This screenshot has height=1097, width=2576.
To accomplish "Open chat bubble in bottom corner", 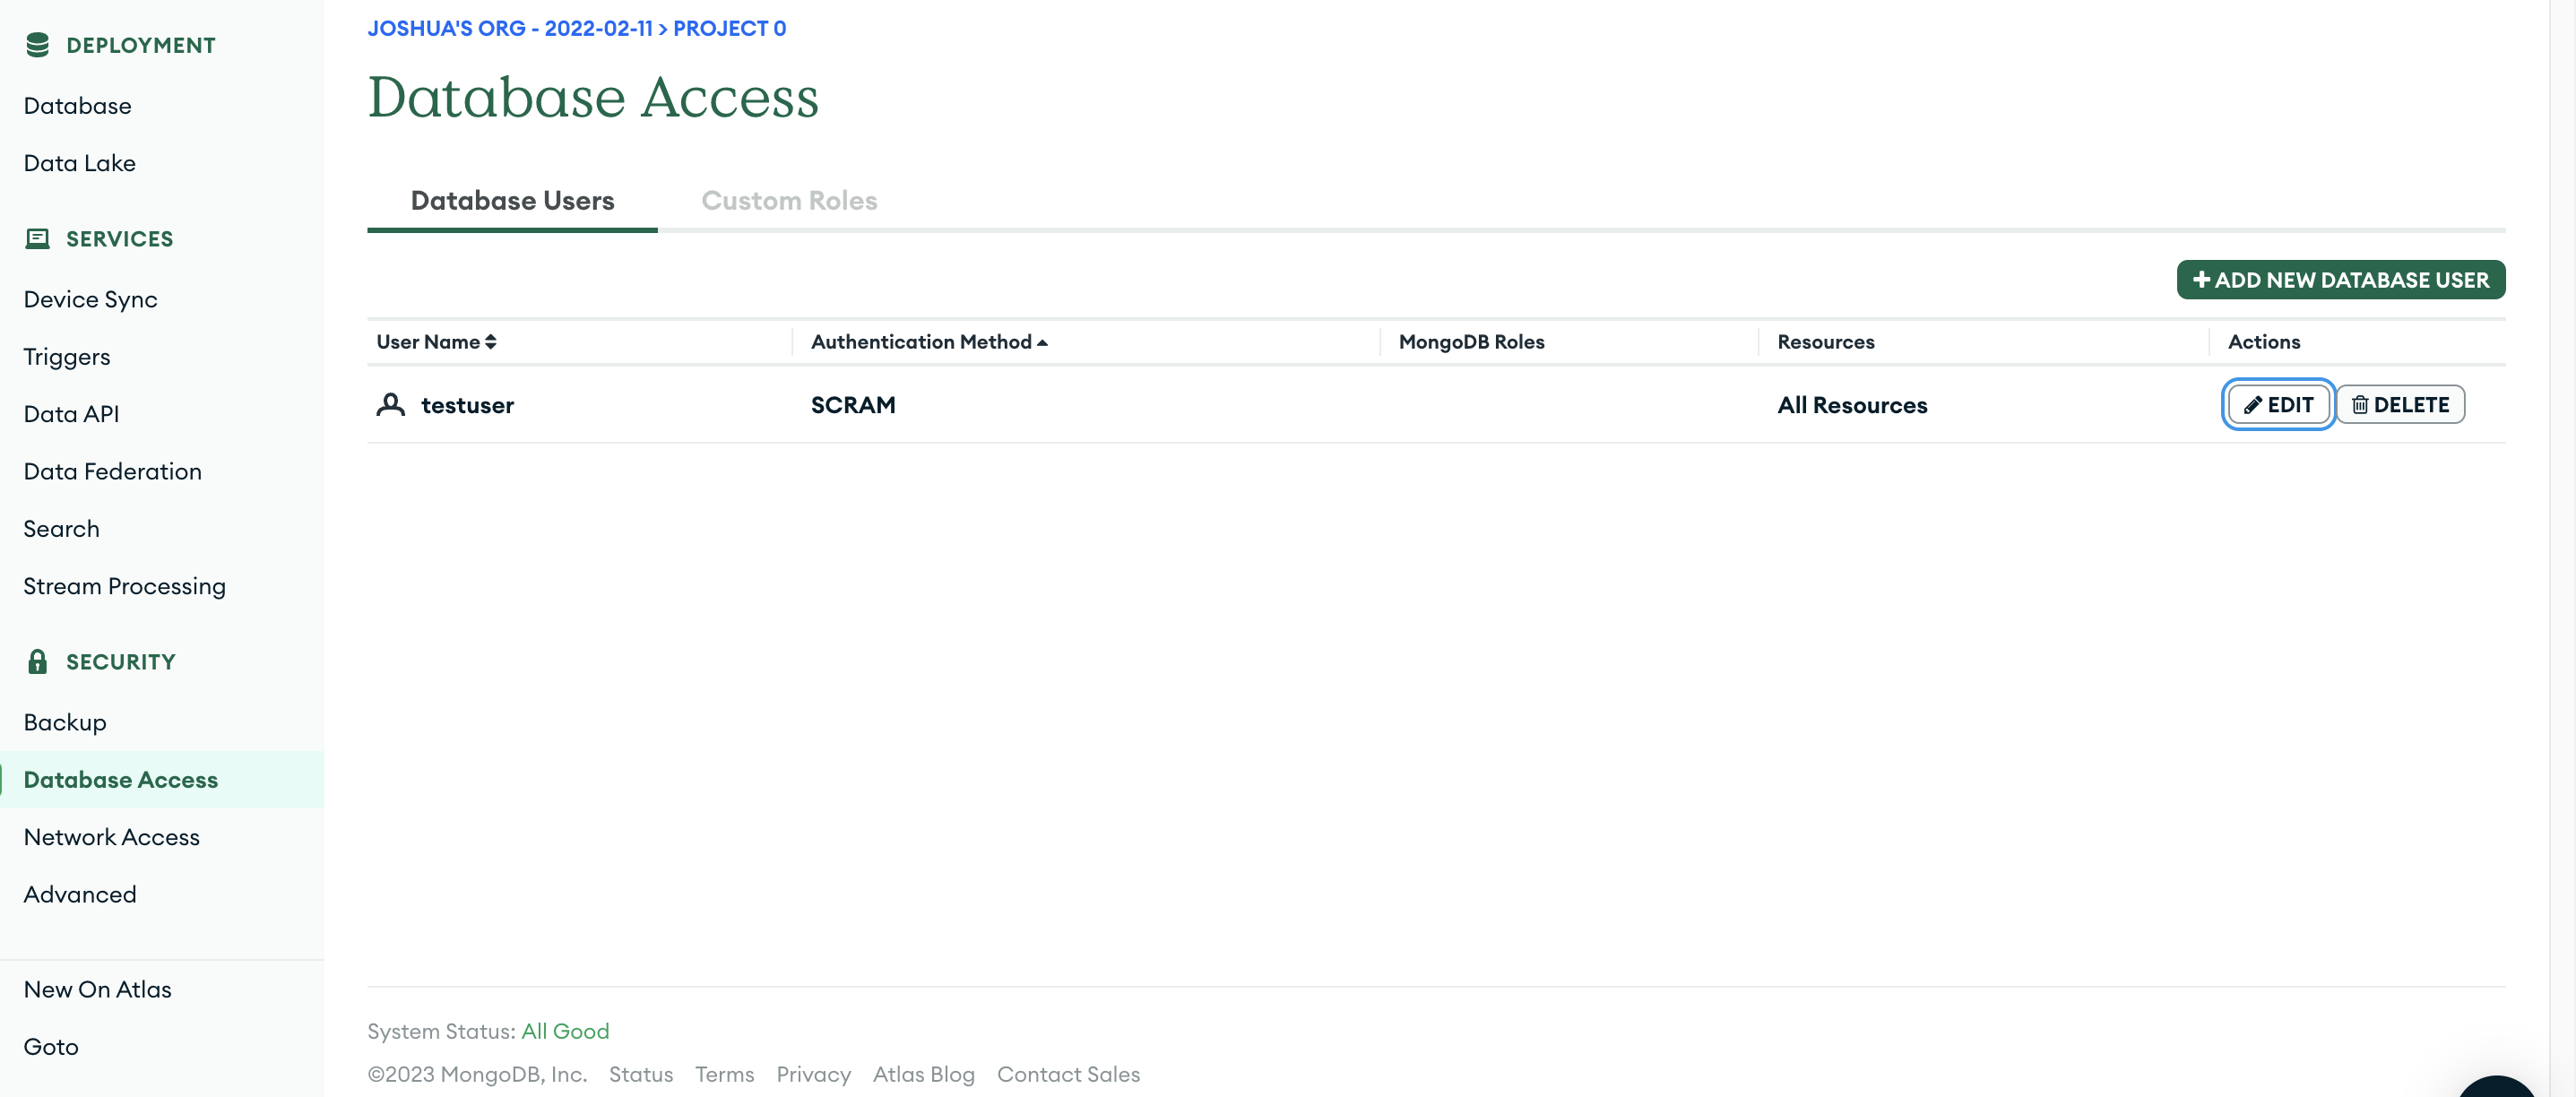I will click(2497, 1087).
